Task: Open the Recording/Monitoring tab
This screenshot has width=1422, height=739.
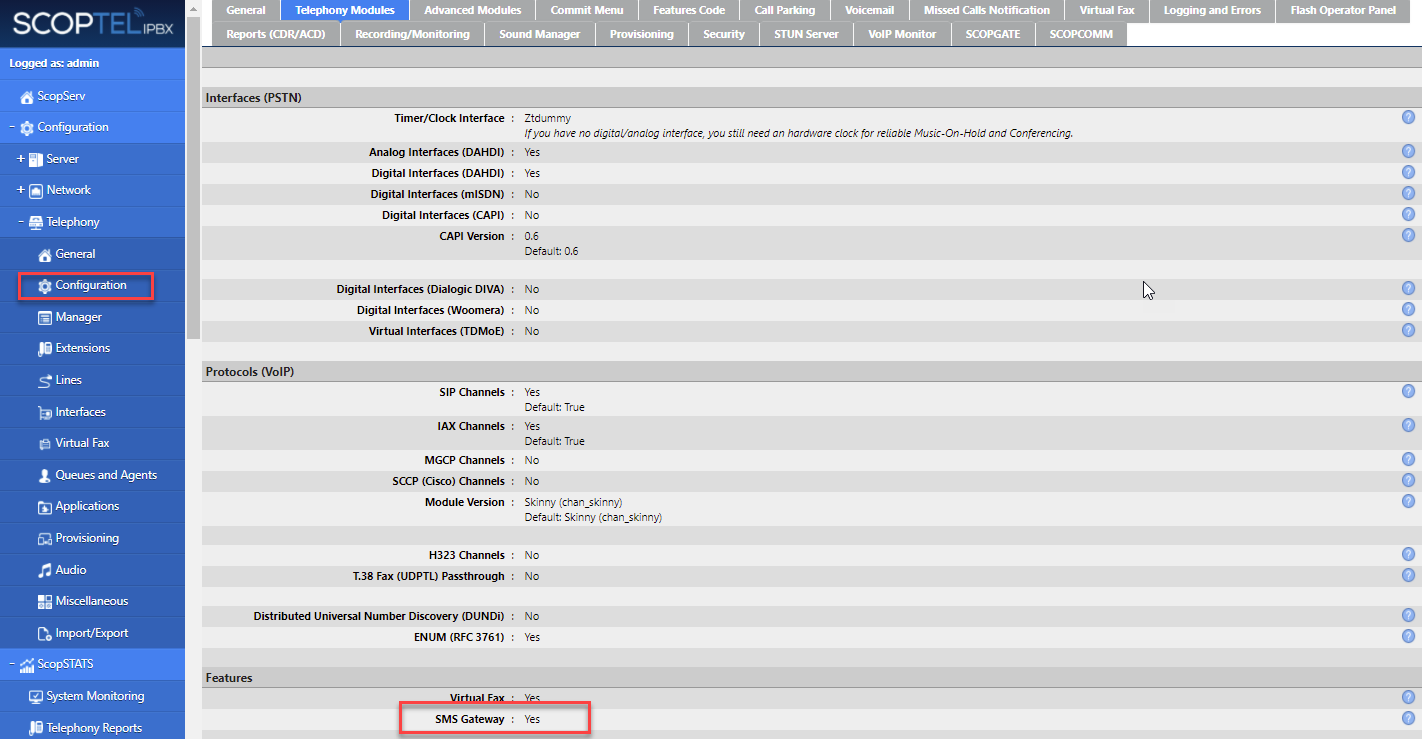Action: pyautogui.click(x=412, y=34)
